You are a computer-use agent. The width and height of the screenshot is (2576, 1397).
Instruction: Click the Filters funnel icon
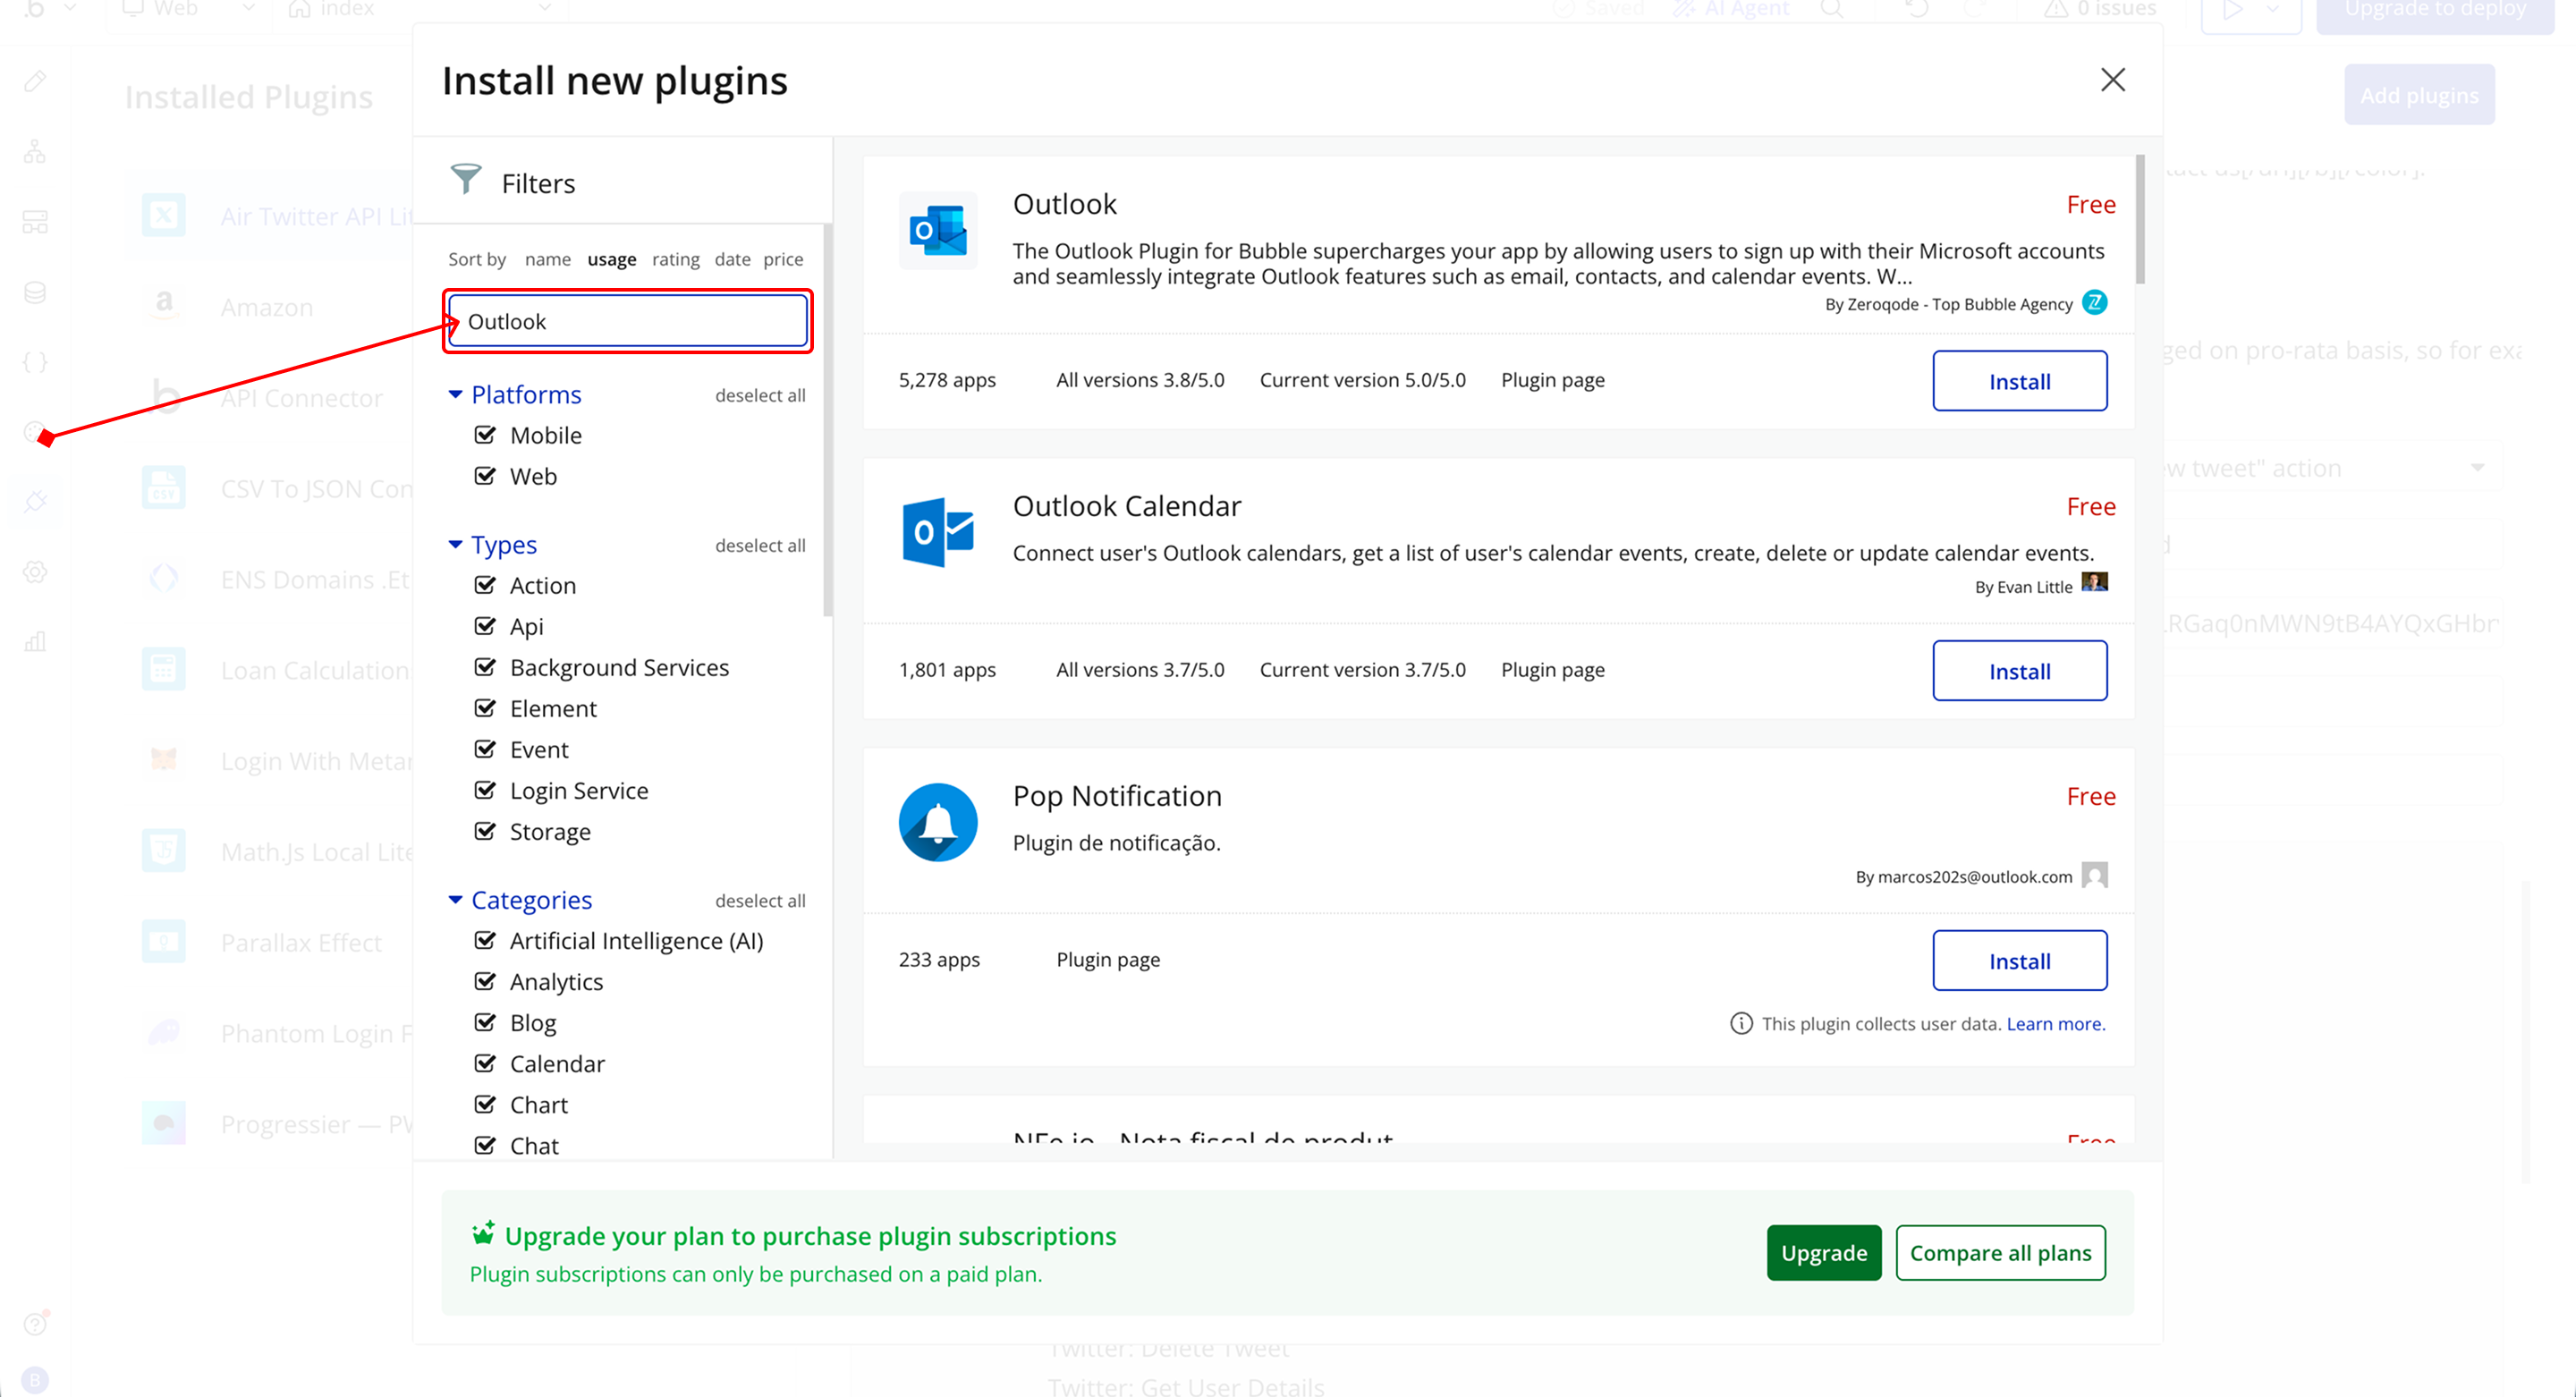[466, 180]
